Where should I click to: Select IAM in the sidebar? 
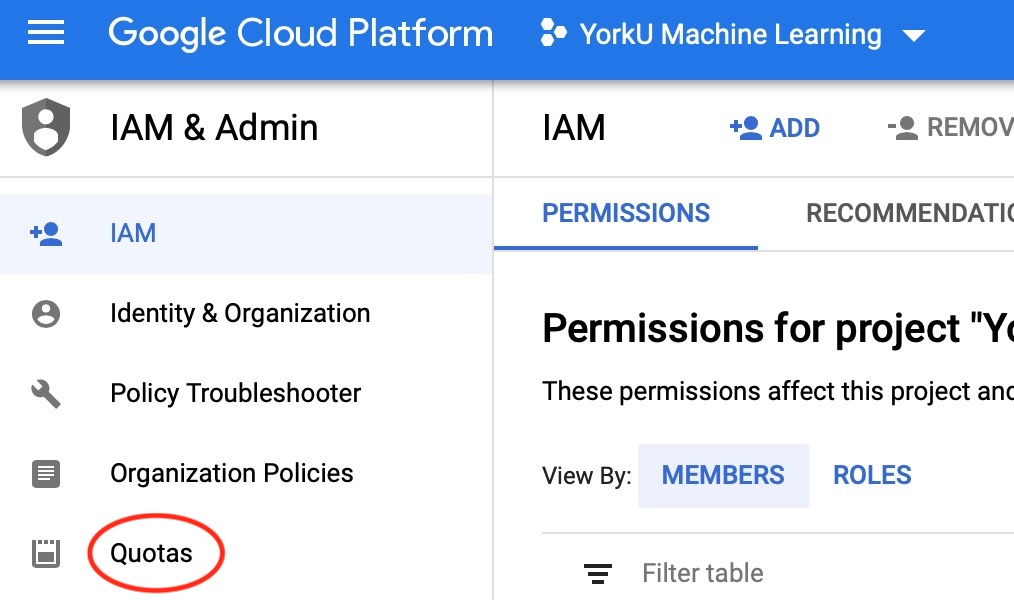(x=246, y=233)
